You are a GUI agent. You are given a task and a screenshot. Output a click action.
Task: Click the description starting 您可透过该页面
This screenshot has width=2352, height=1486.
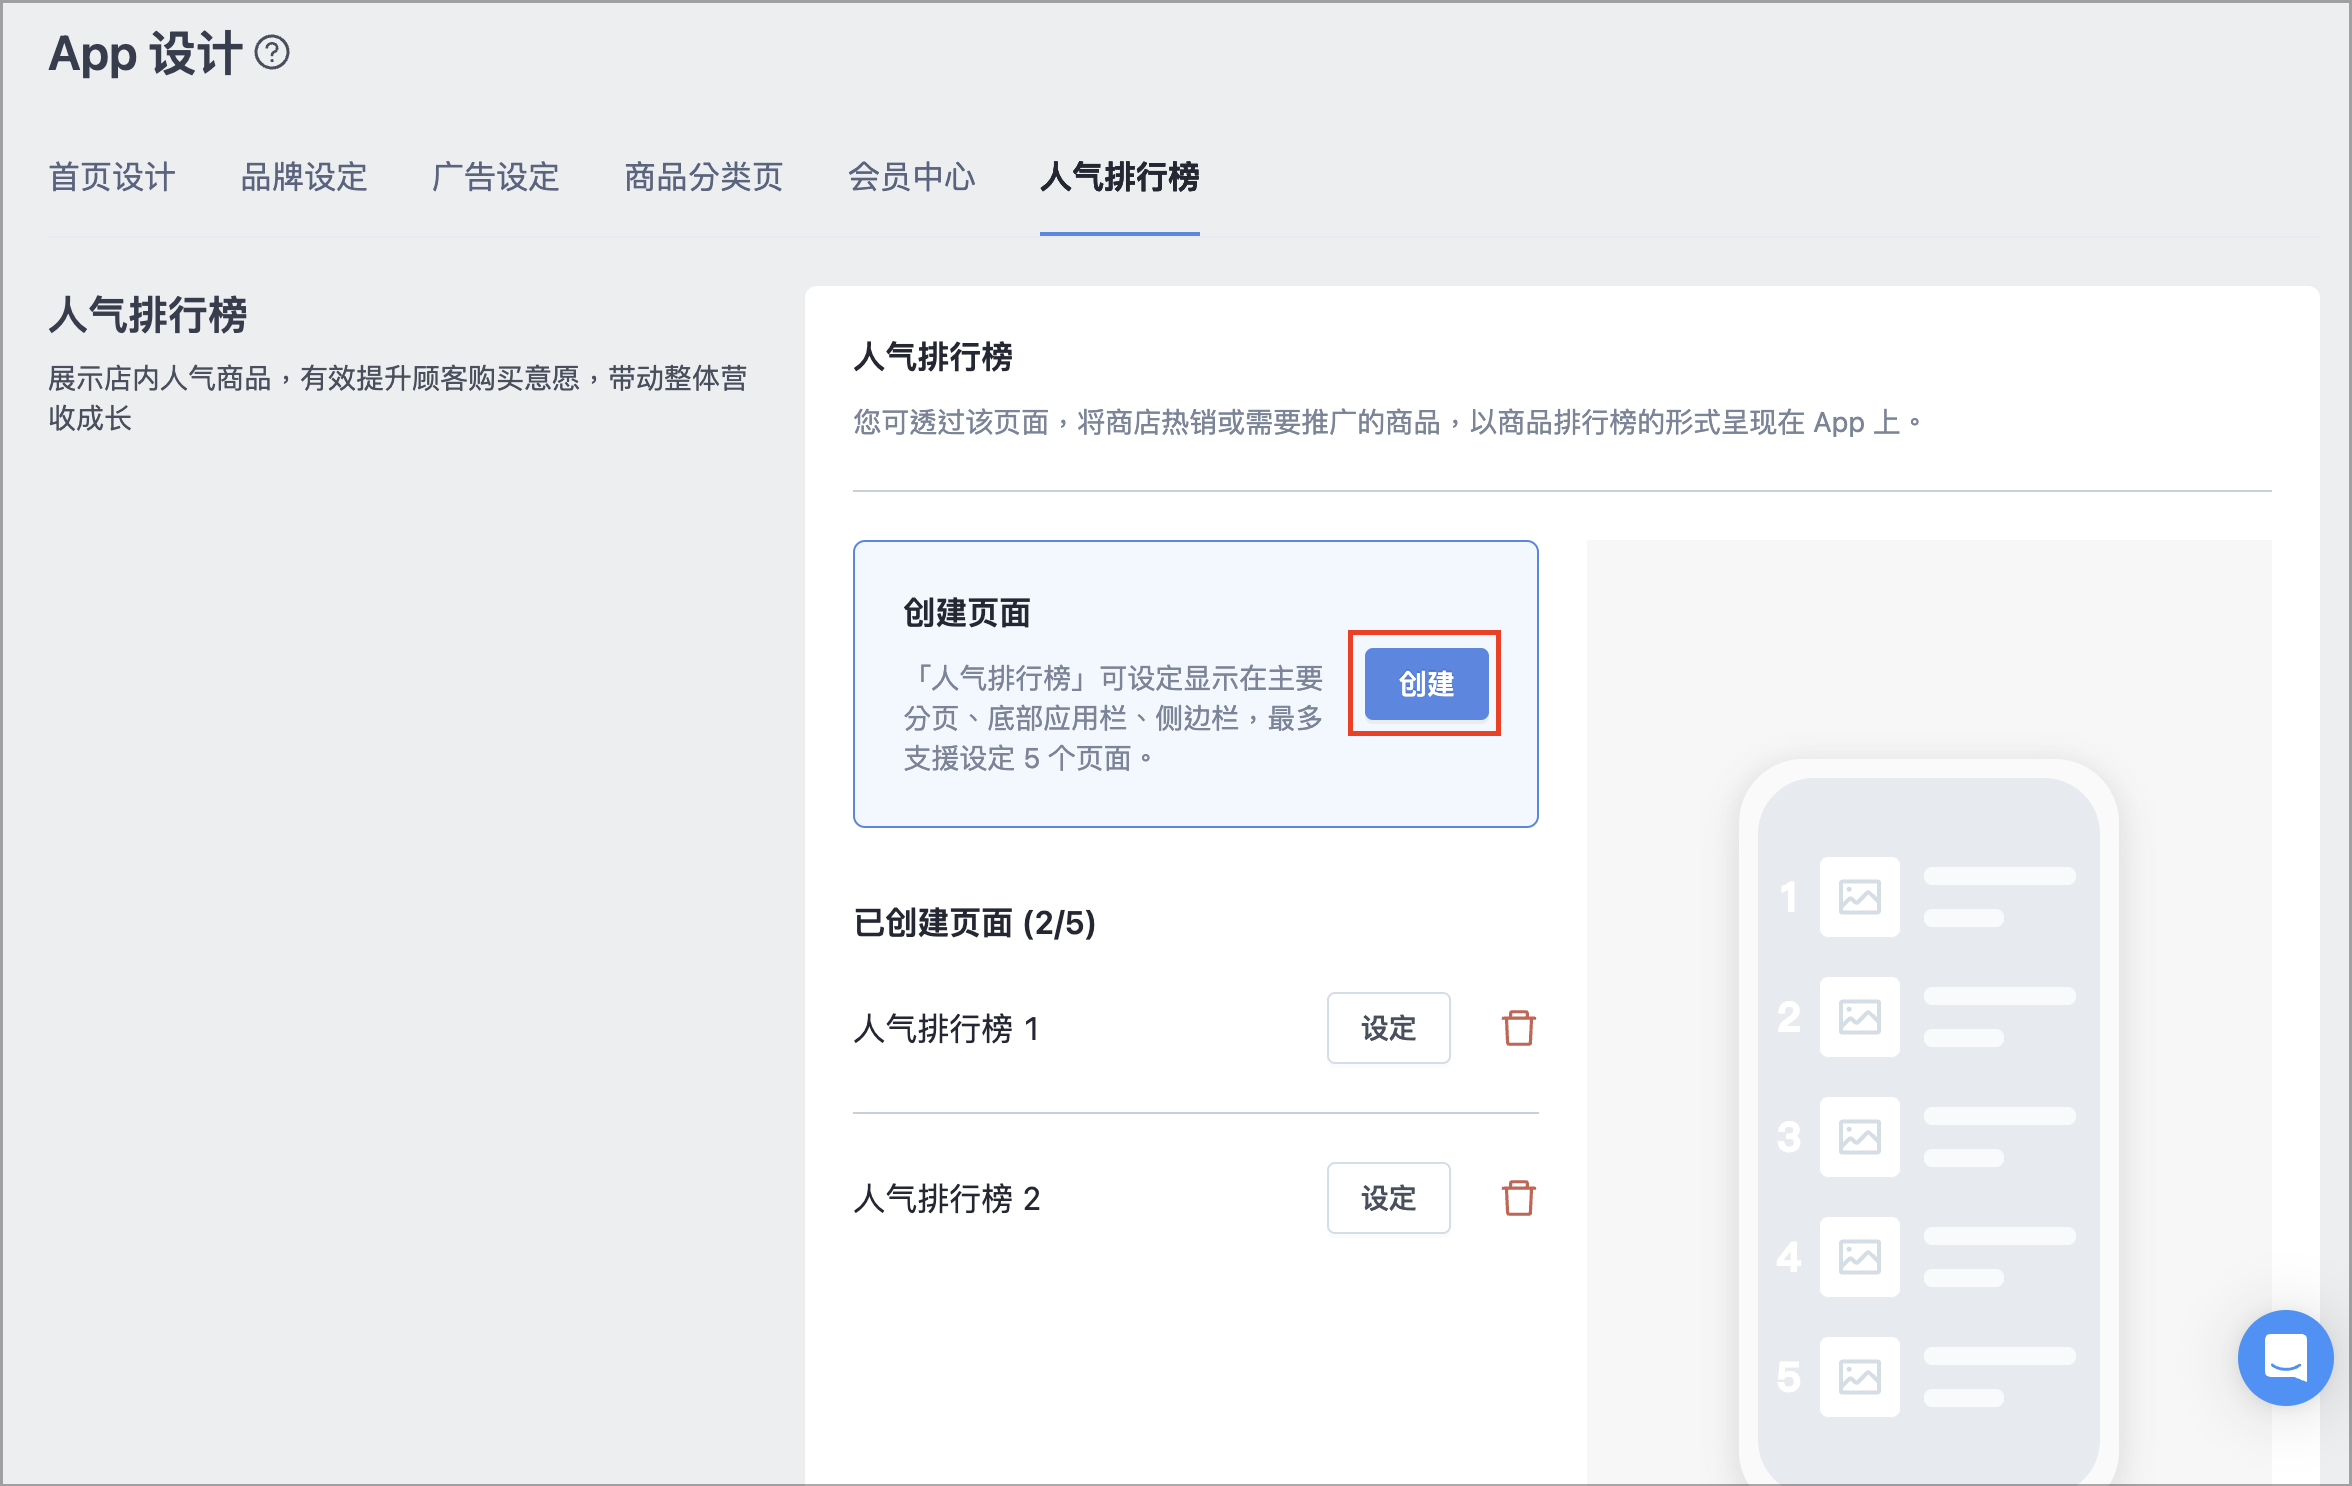click(x=1388, y=422)
